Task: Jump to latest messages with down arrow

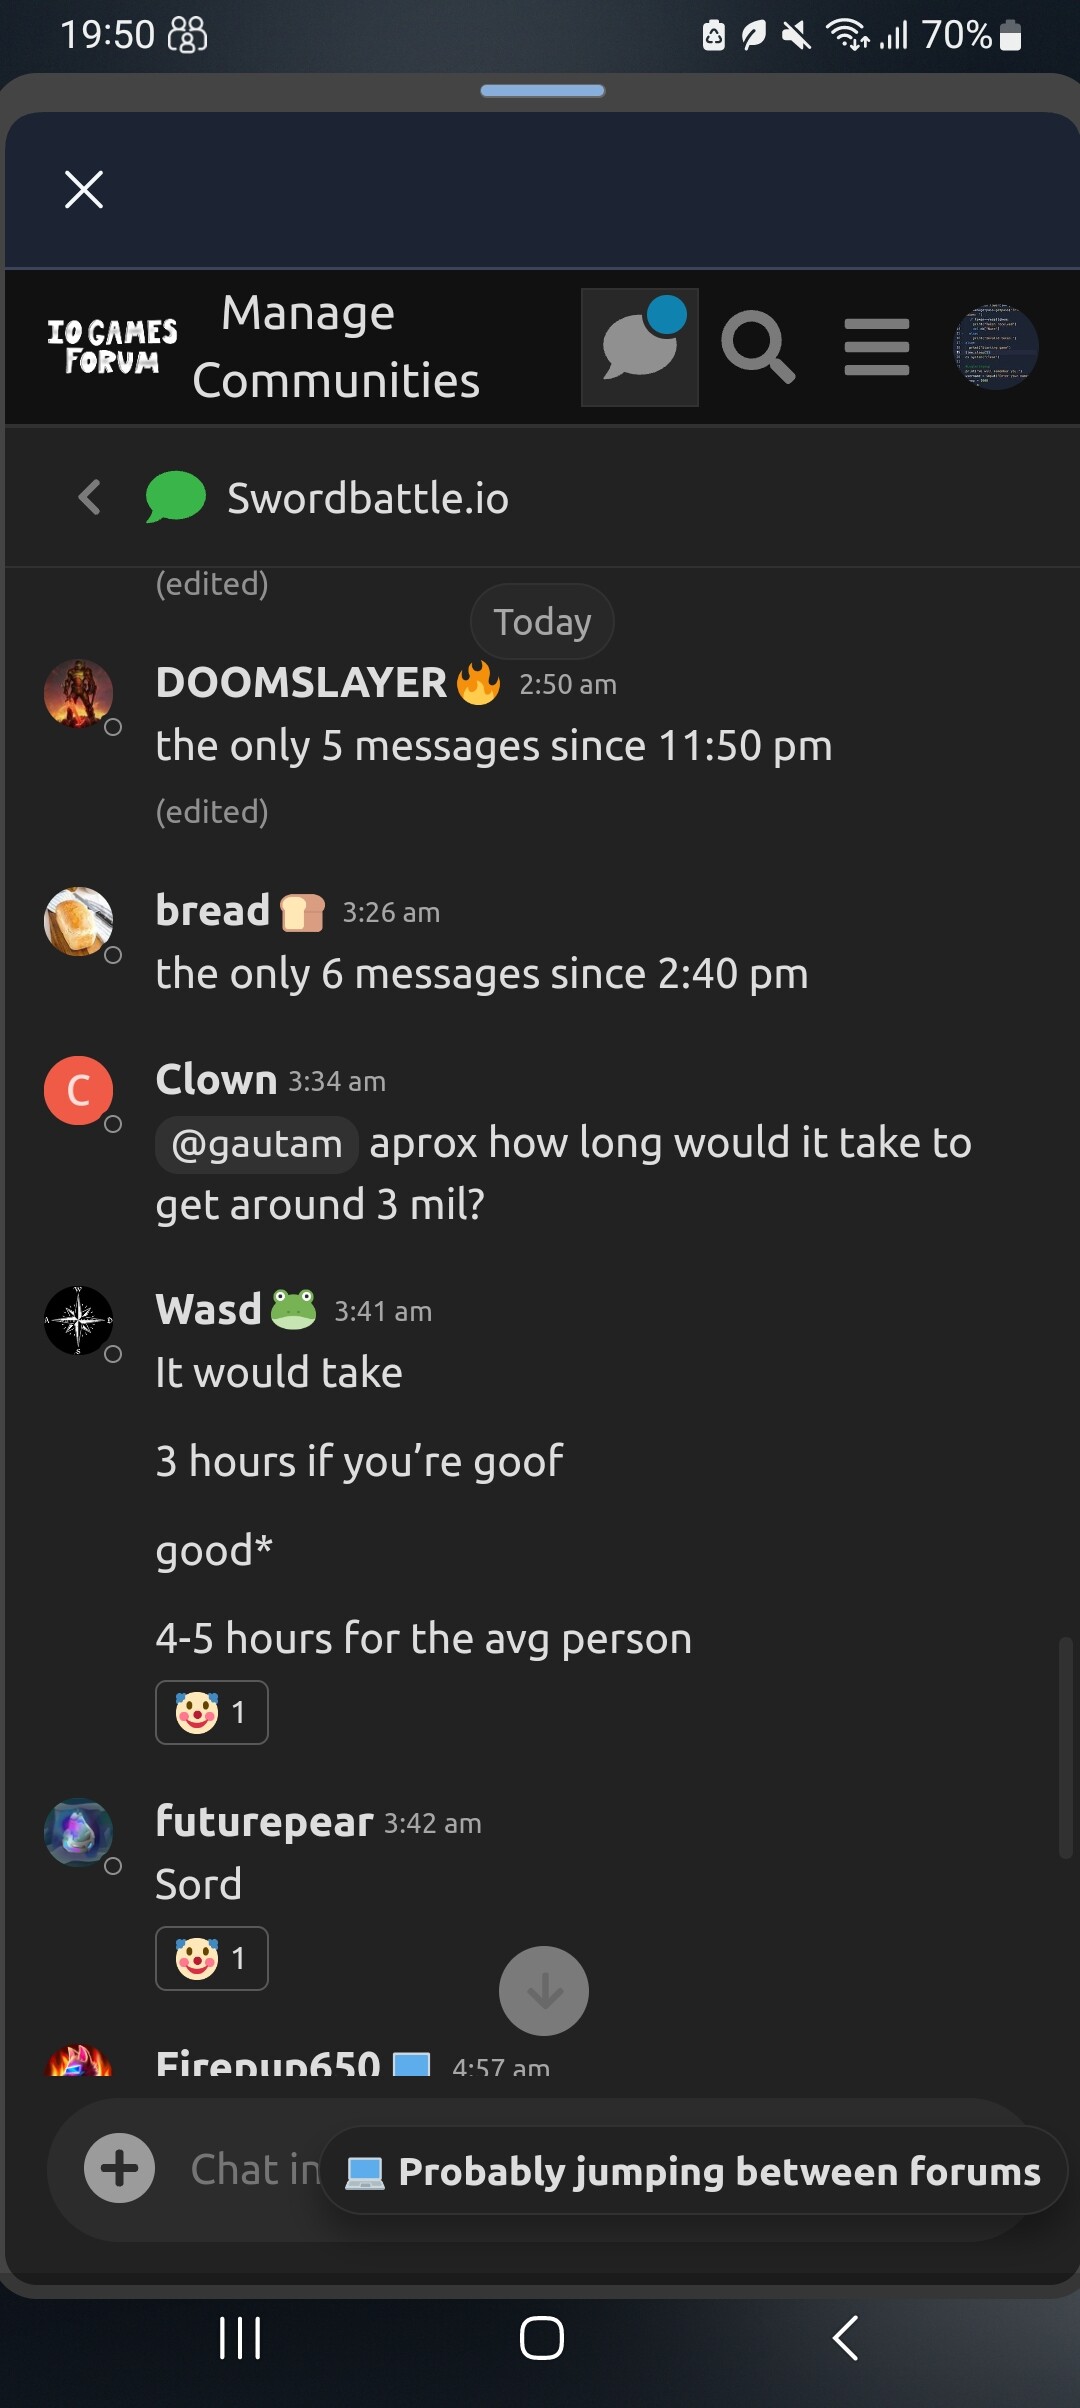Action: pyautogui.click(x=543, y=1990)
